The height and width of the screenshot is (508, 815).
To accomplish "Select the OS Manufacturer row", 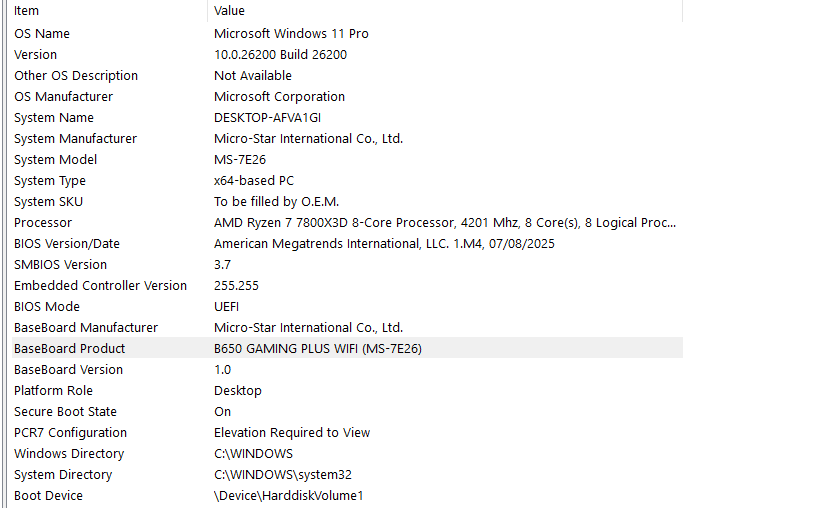I will pos(64,97).
